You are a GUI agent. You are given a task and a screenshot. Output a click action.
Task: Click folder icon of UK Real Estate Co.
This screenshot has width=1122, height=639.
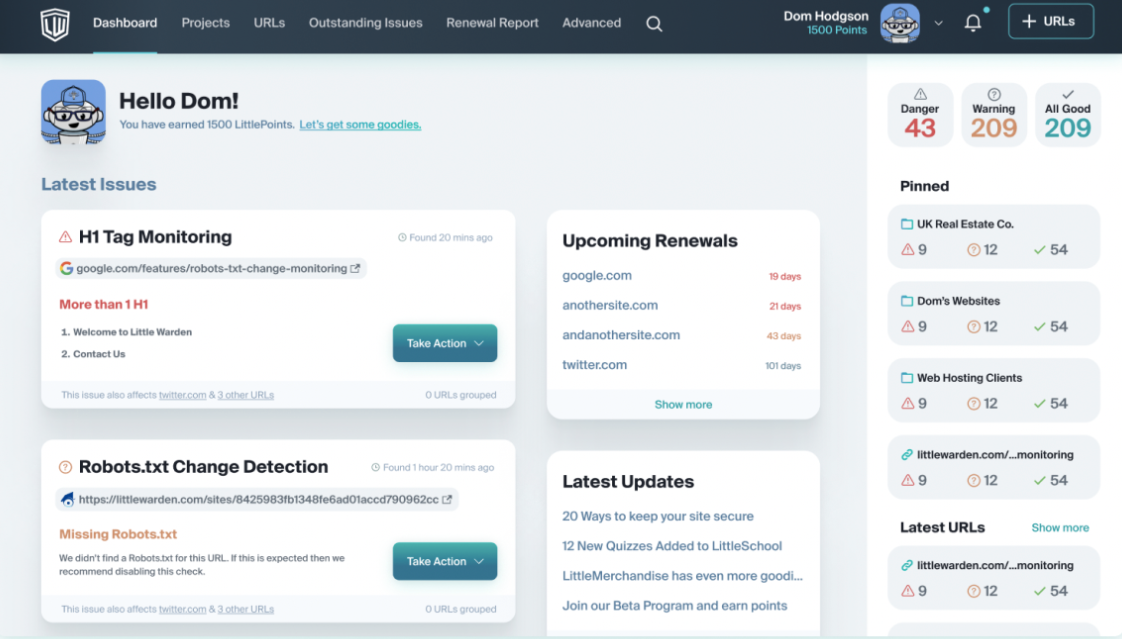pyautogui.click(x=907, y=224)
